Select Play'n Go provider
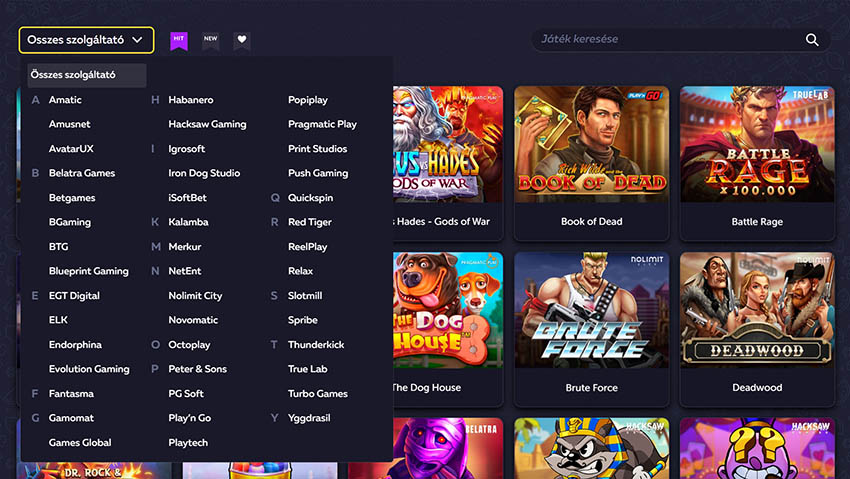This screenshot has height=479, width=850. [189, 418]
